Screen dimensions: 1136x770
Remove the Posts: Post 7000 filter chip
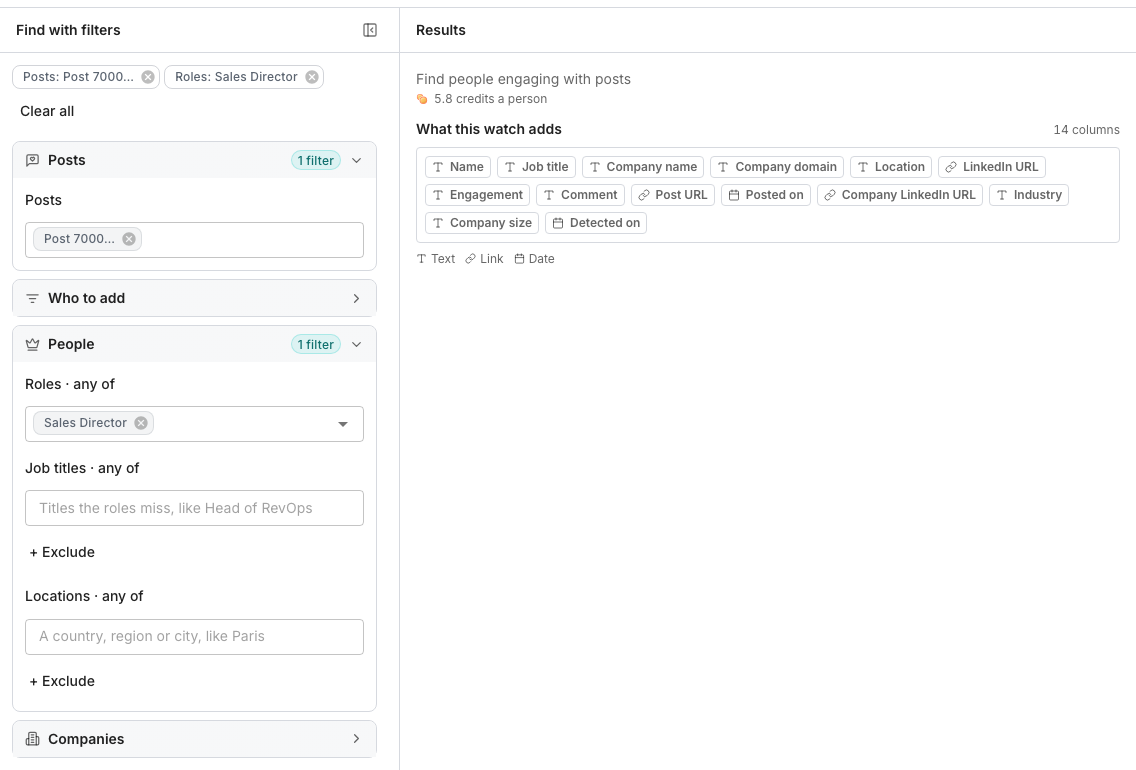click(x=148, y=77)
